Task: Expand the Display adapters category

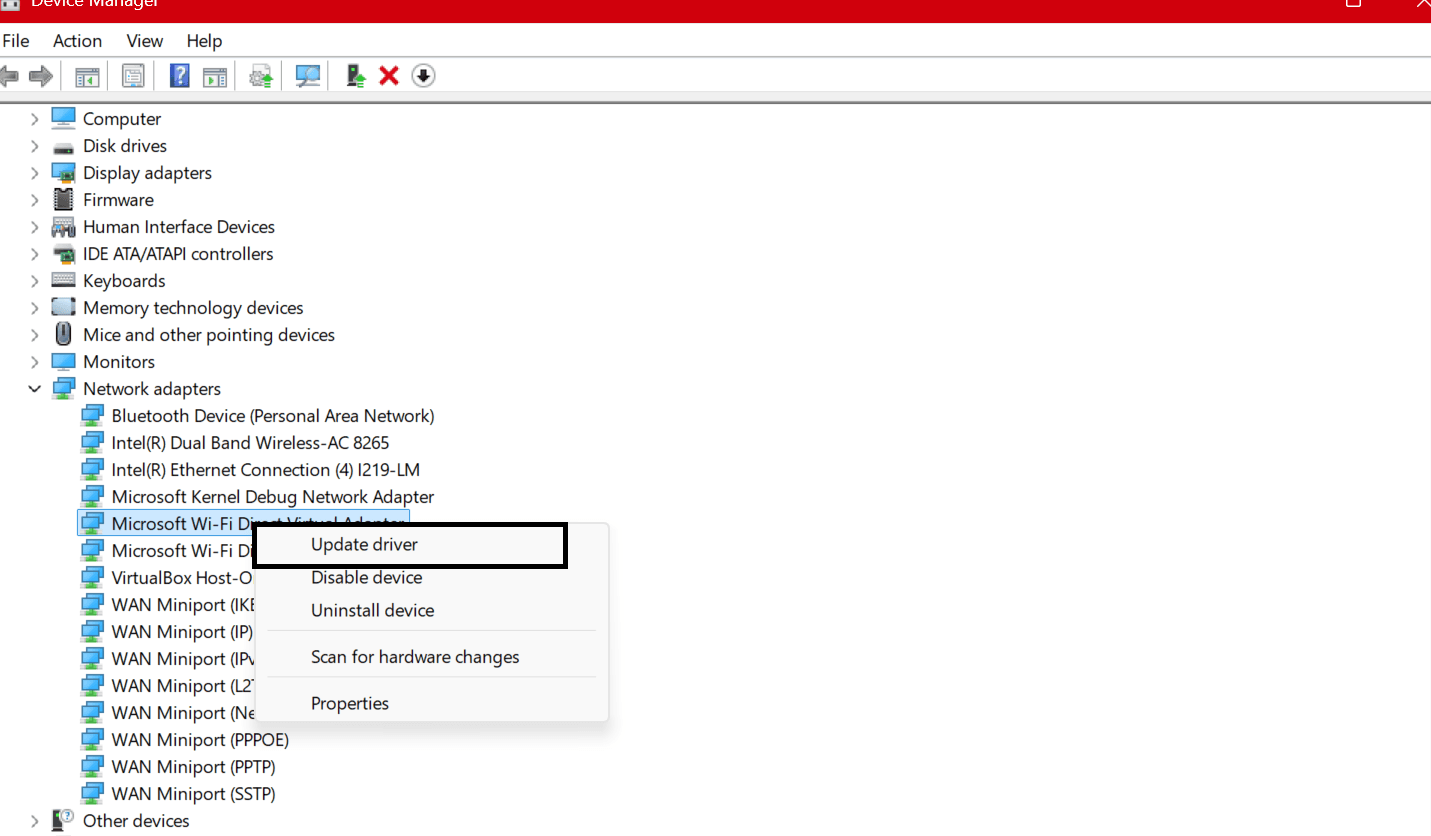Action: click(35, 172)
